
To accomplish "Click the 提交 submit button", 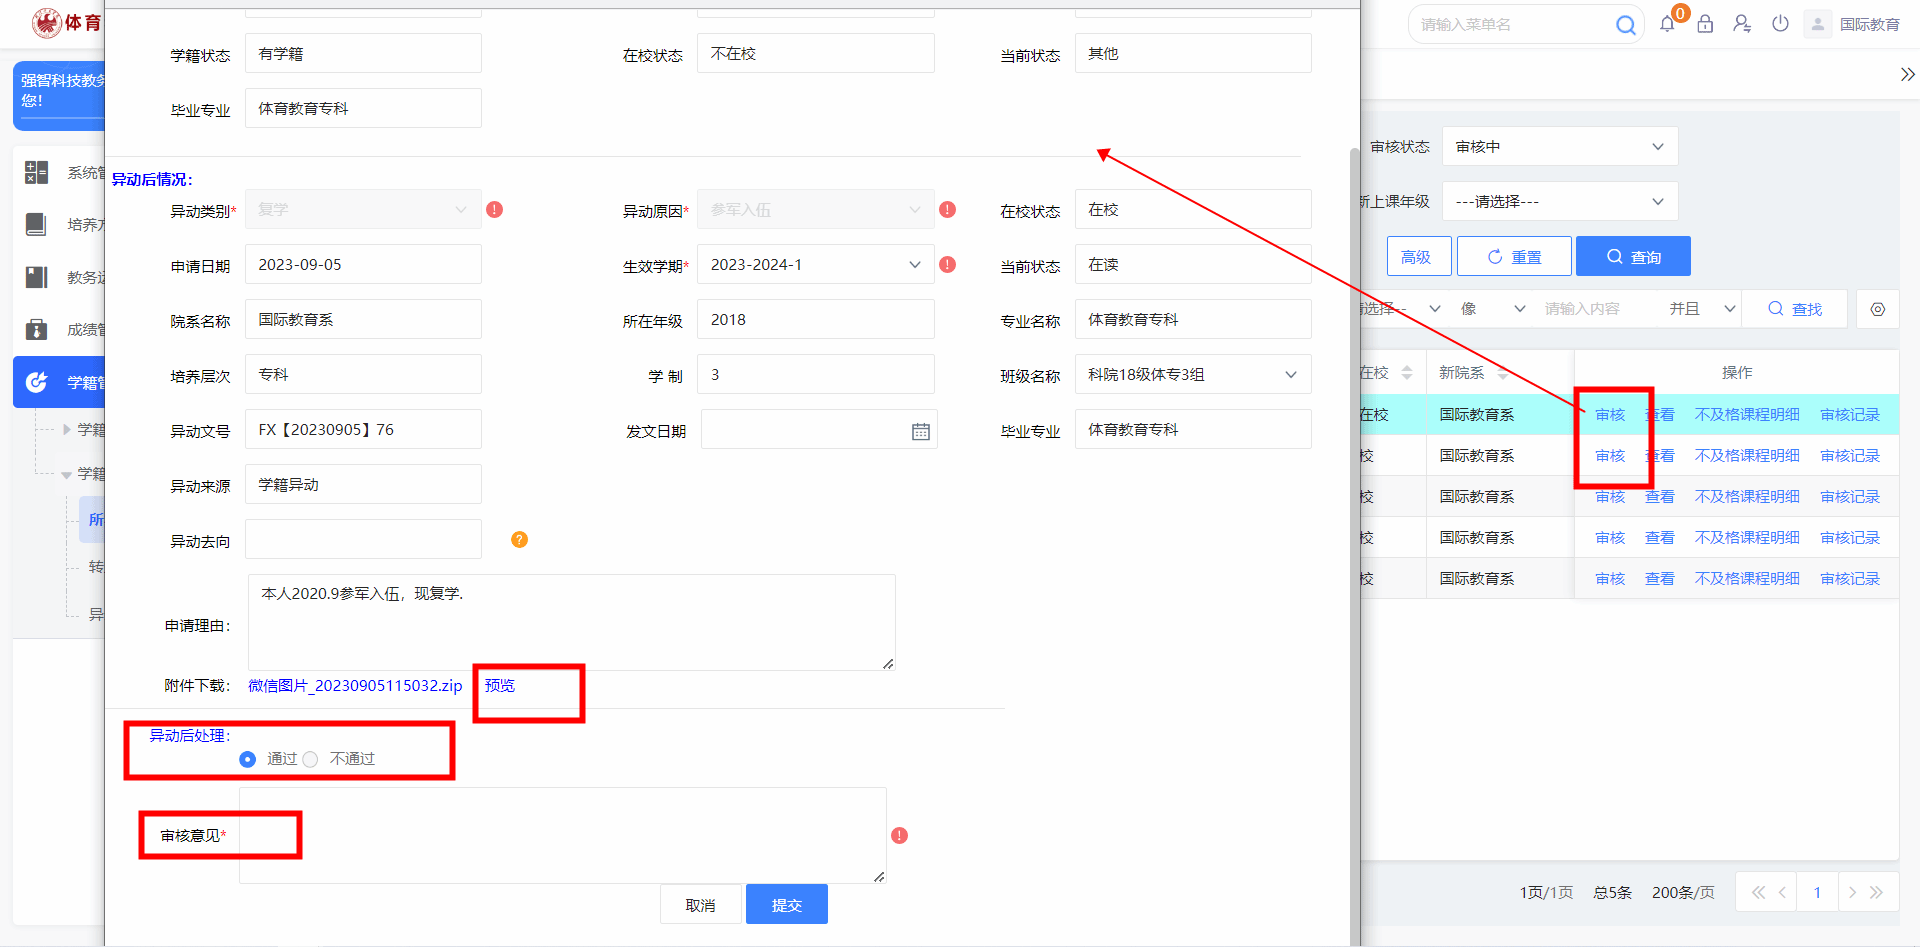I will tap(786, 905).
